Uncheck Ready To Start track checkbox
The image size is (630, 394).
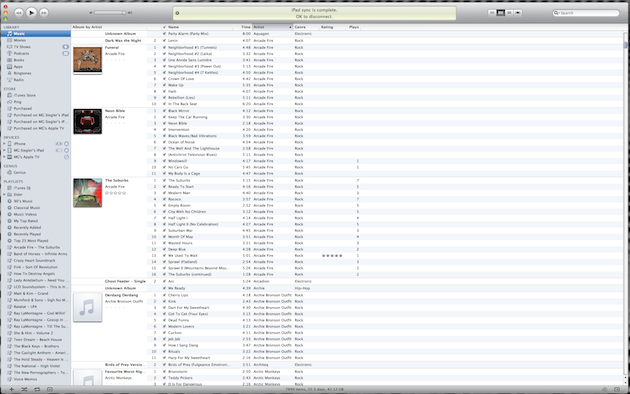point(164,187)
